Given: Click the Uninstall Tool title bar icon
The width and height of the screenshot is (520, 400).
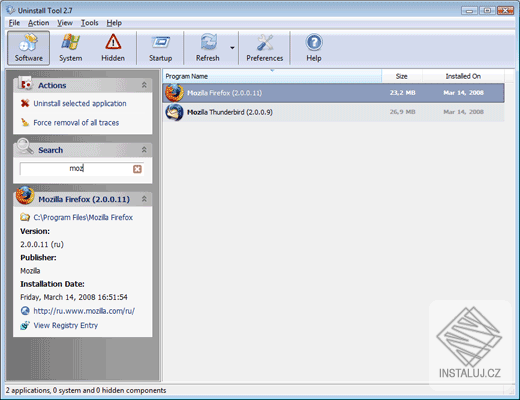Looking at the screenshot, I should tap(11, 10).
